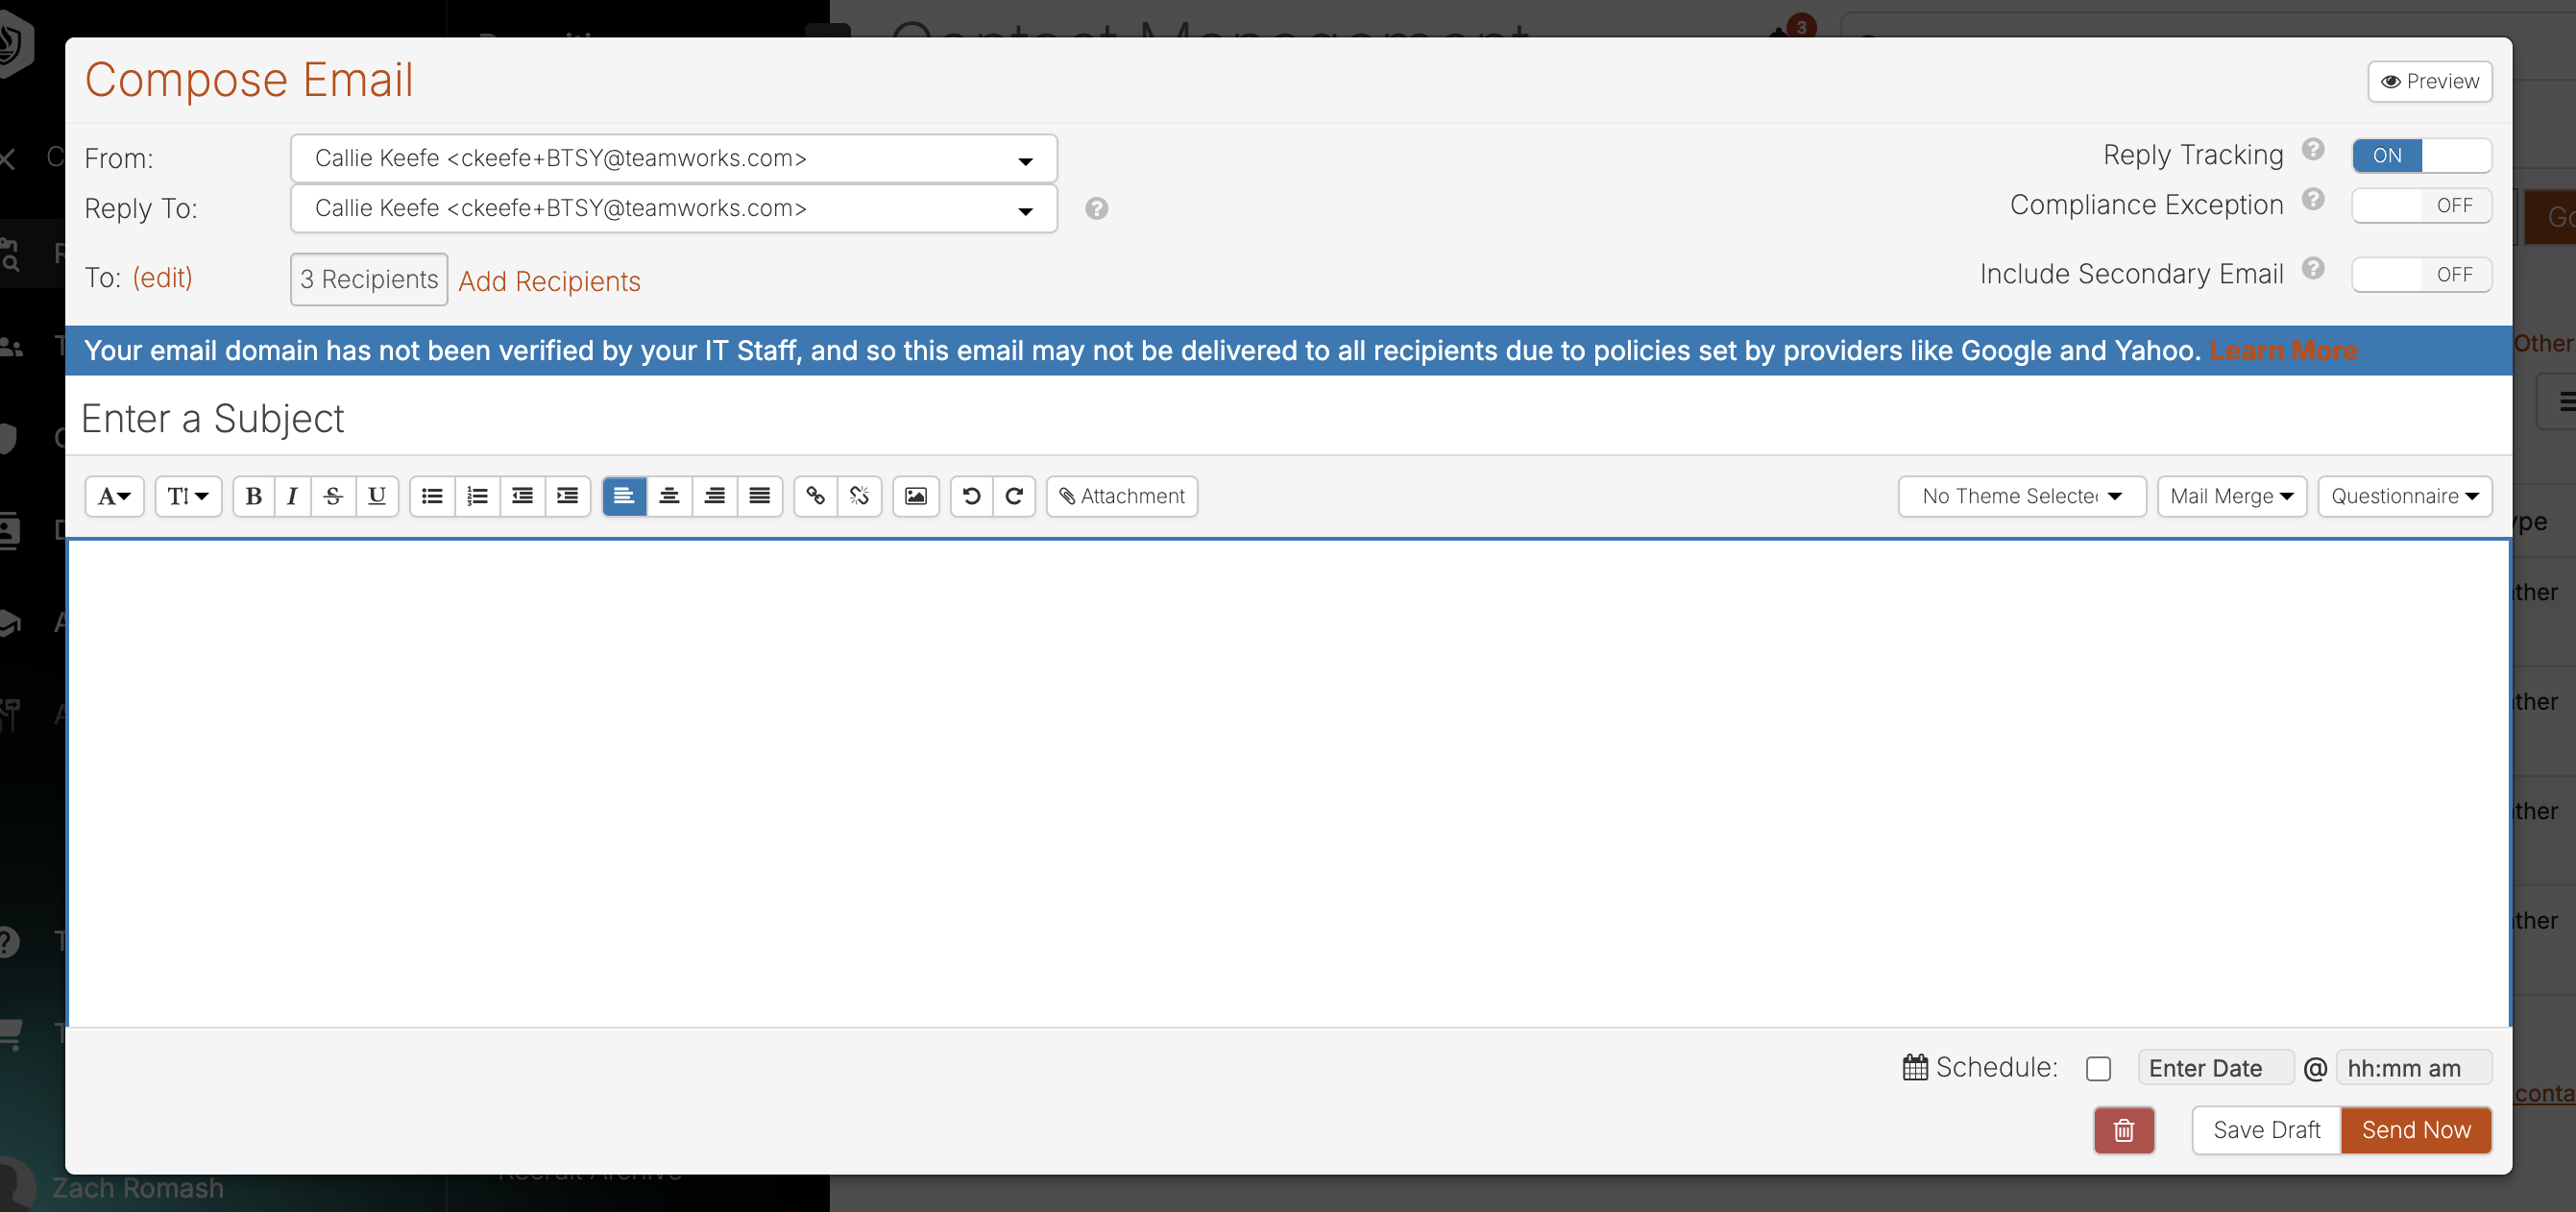The height and width of the screenshot is (1212, 2576).
Task: Click Send Now
Action: point(2416,1130)
